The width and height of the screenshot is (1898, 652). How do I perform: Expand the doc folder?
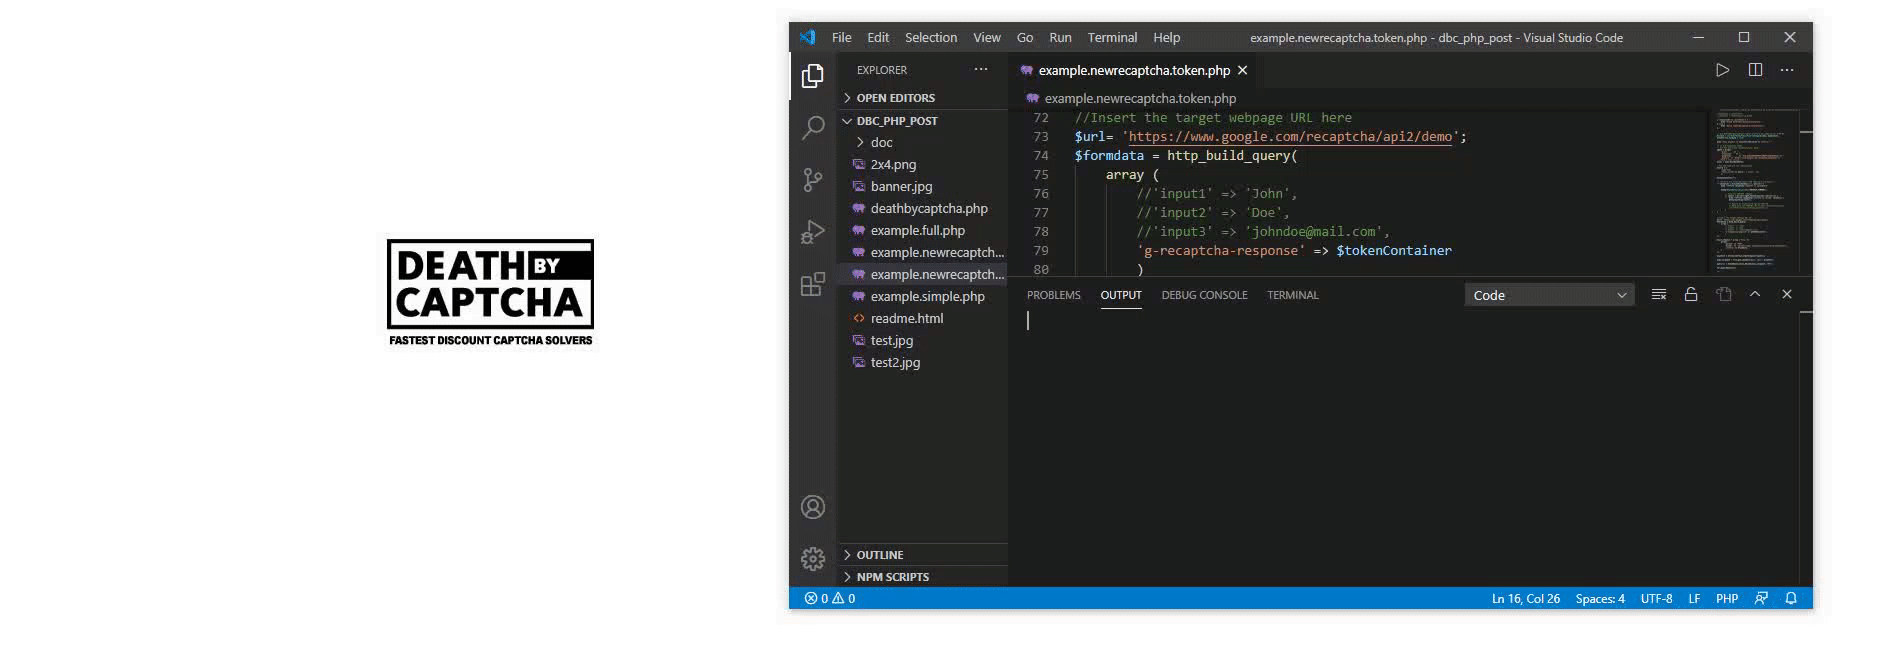[881, 143]
